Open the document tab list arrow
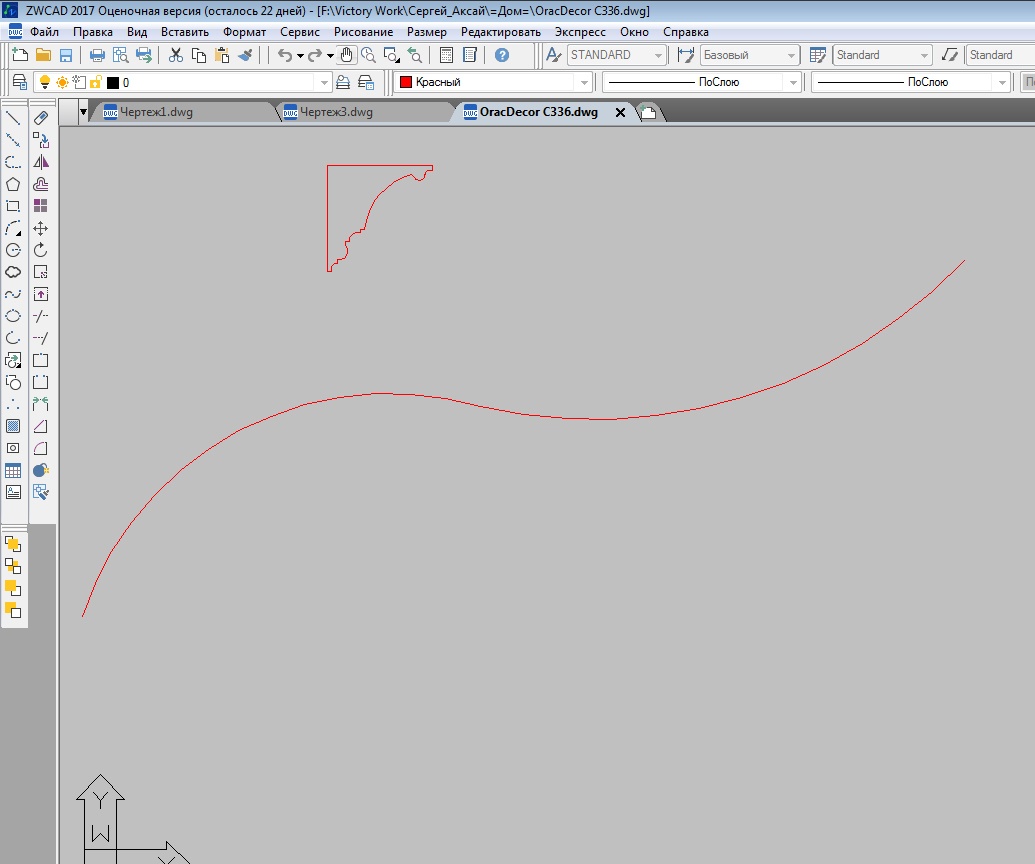 click(x=83, y=112)
